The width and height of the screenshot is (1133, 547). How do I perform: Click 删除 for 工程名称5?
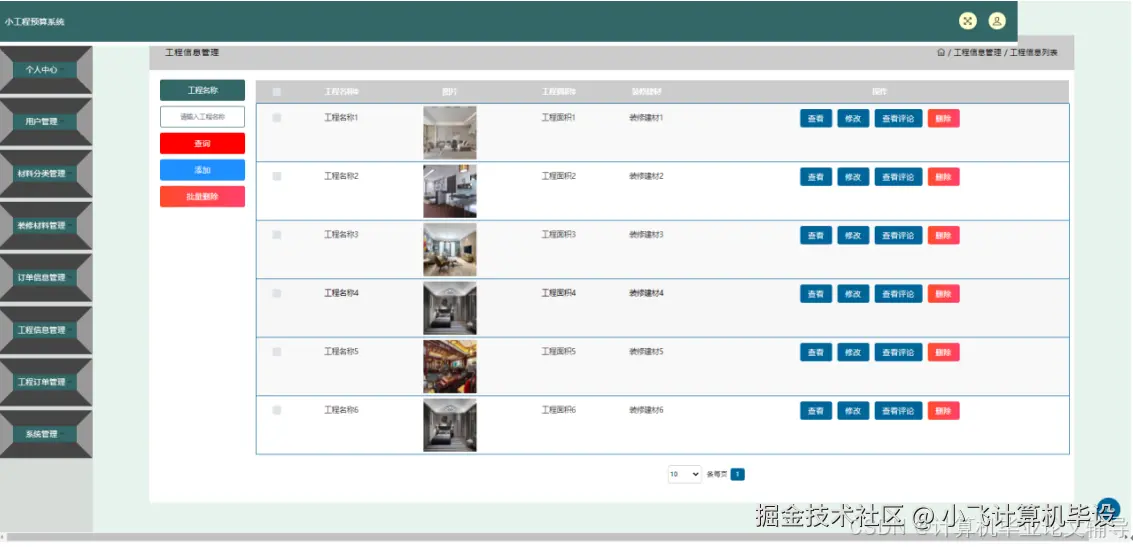tap(944, 353)
